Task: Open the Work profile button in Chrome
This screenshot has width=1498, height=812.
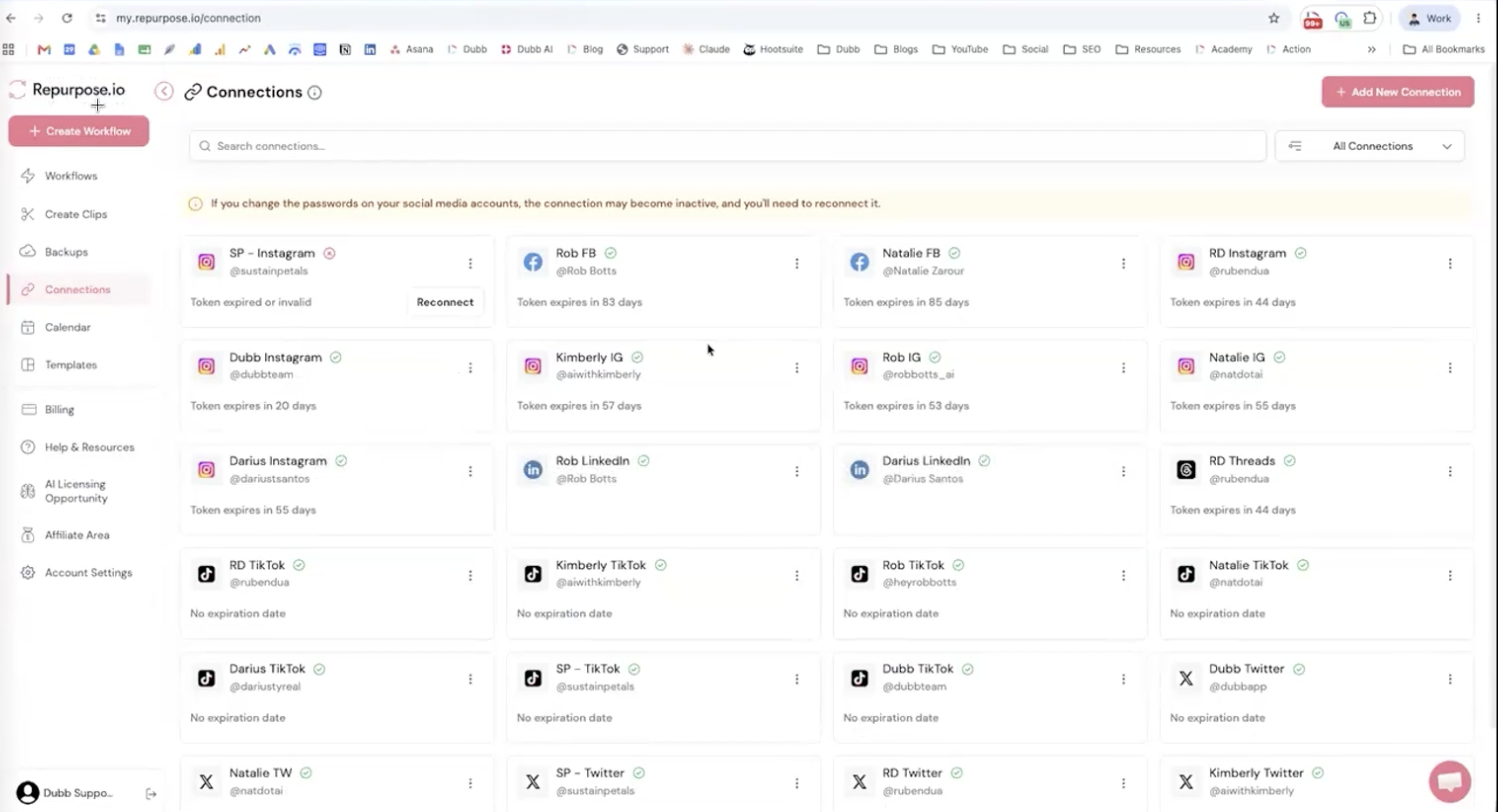Action: 1430,18
